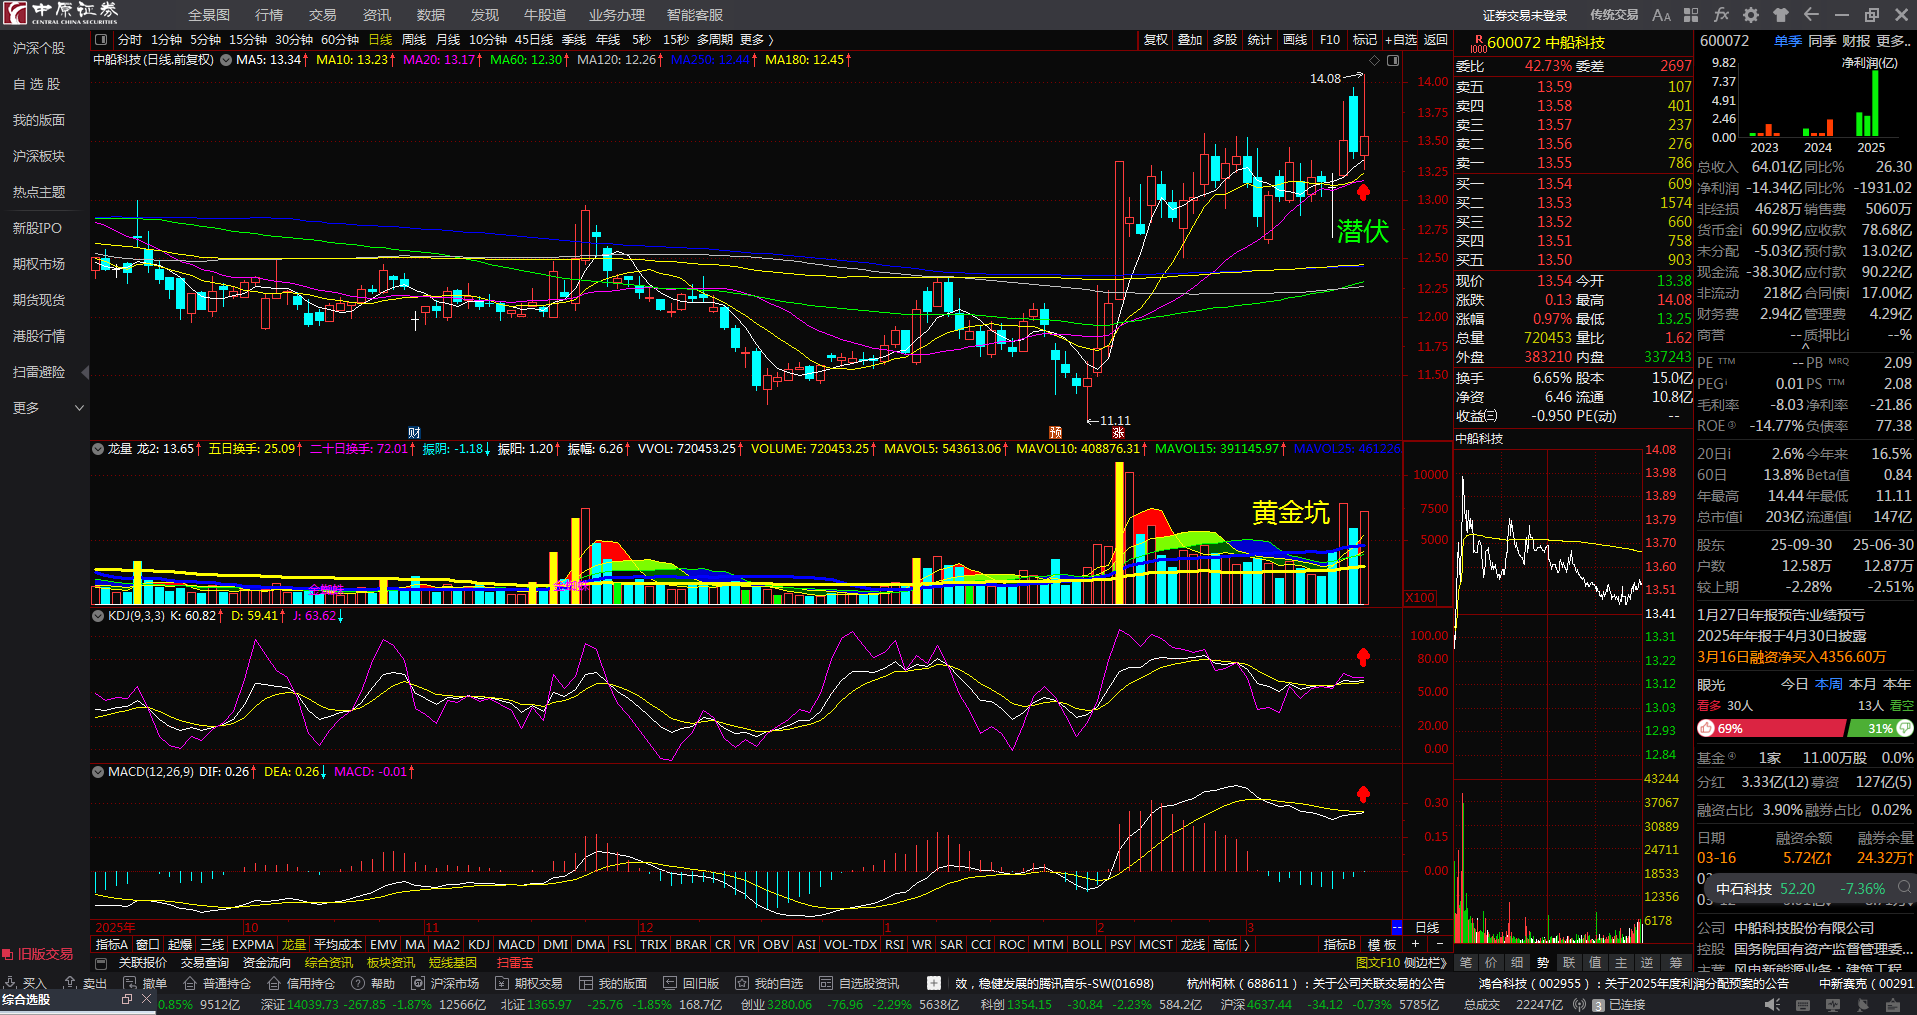Viewport: 1917px width, 1015px height.
Task: Click the blue scroll marker above 日线
Action: 1396,927
